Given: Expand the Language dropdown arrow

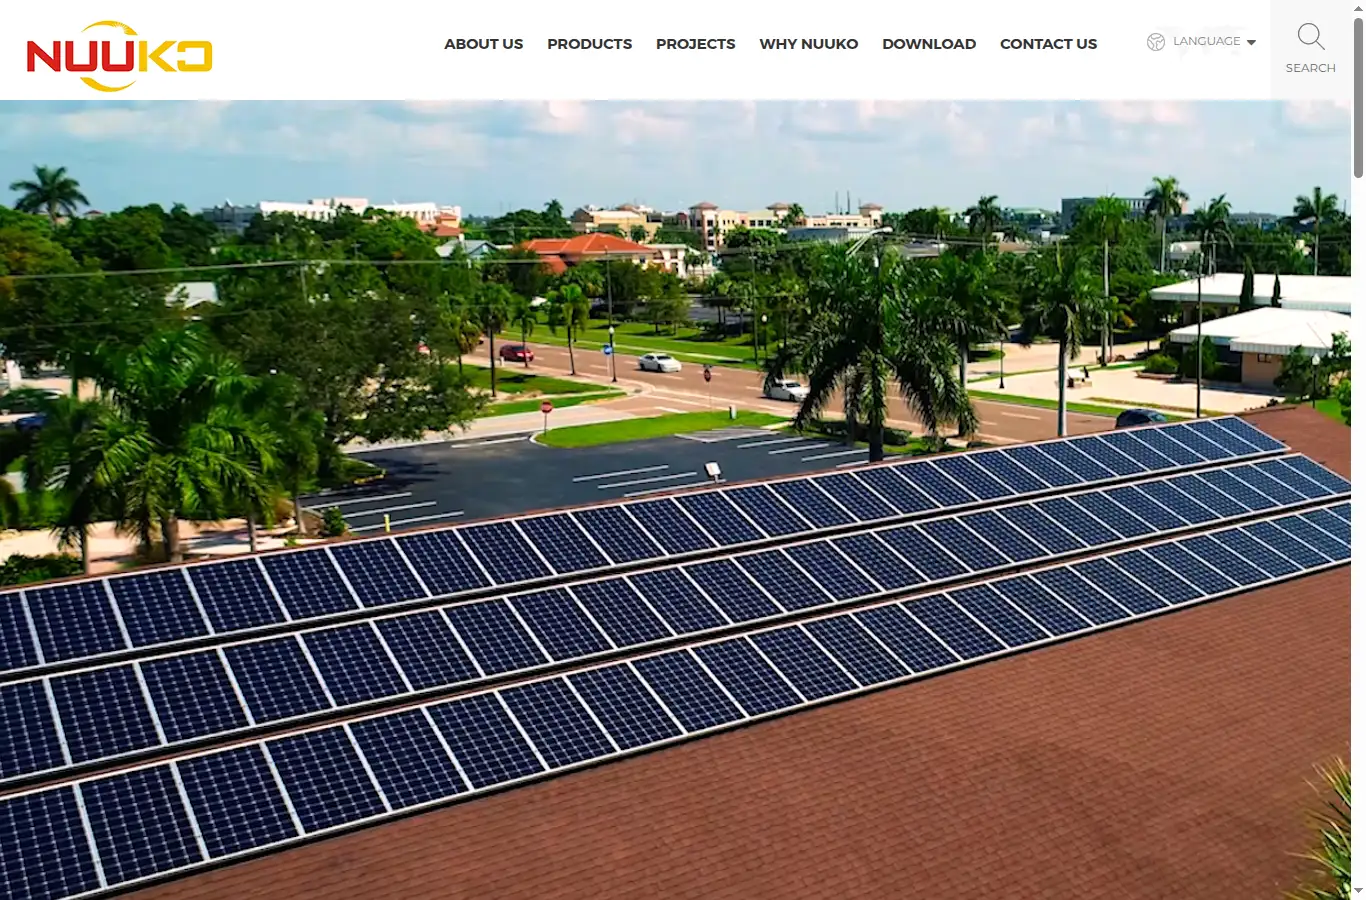Looking at the screenshot, I should pos(1251,43).
